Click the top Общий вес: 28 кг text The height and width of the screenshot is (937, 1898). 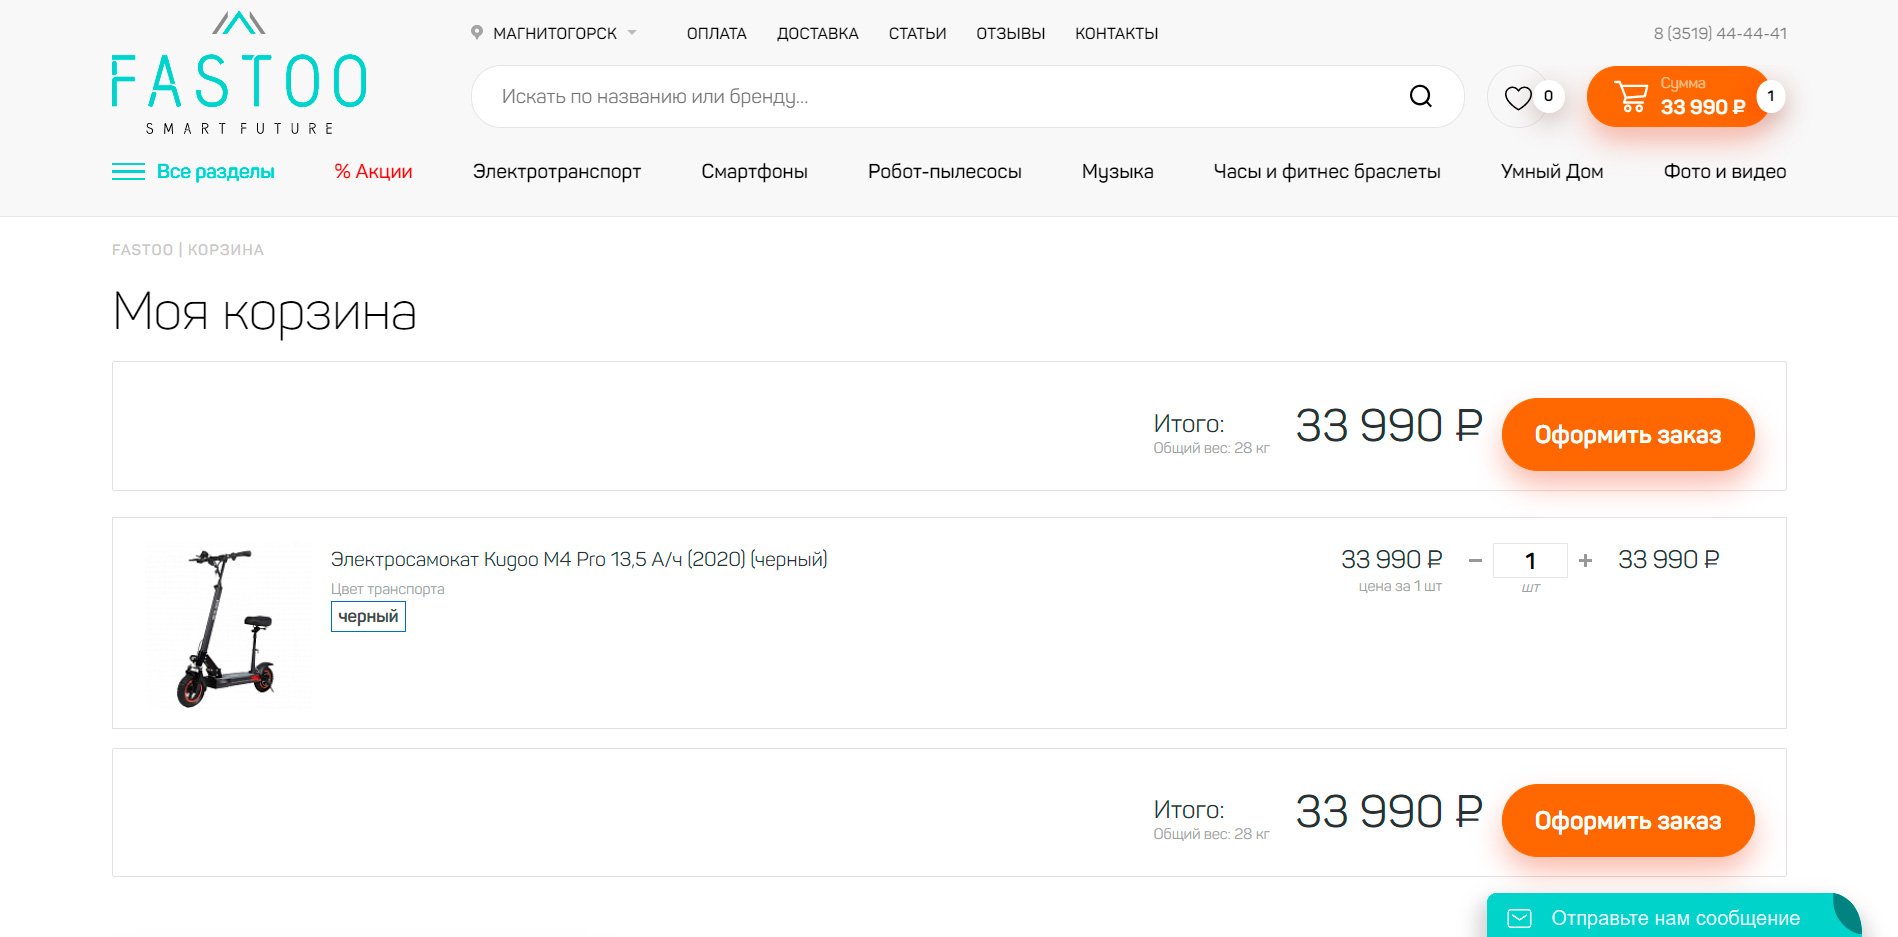click(1211, 448)
